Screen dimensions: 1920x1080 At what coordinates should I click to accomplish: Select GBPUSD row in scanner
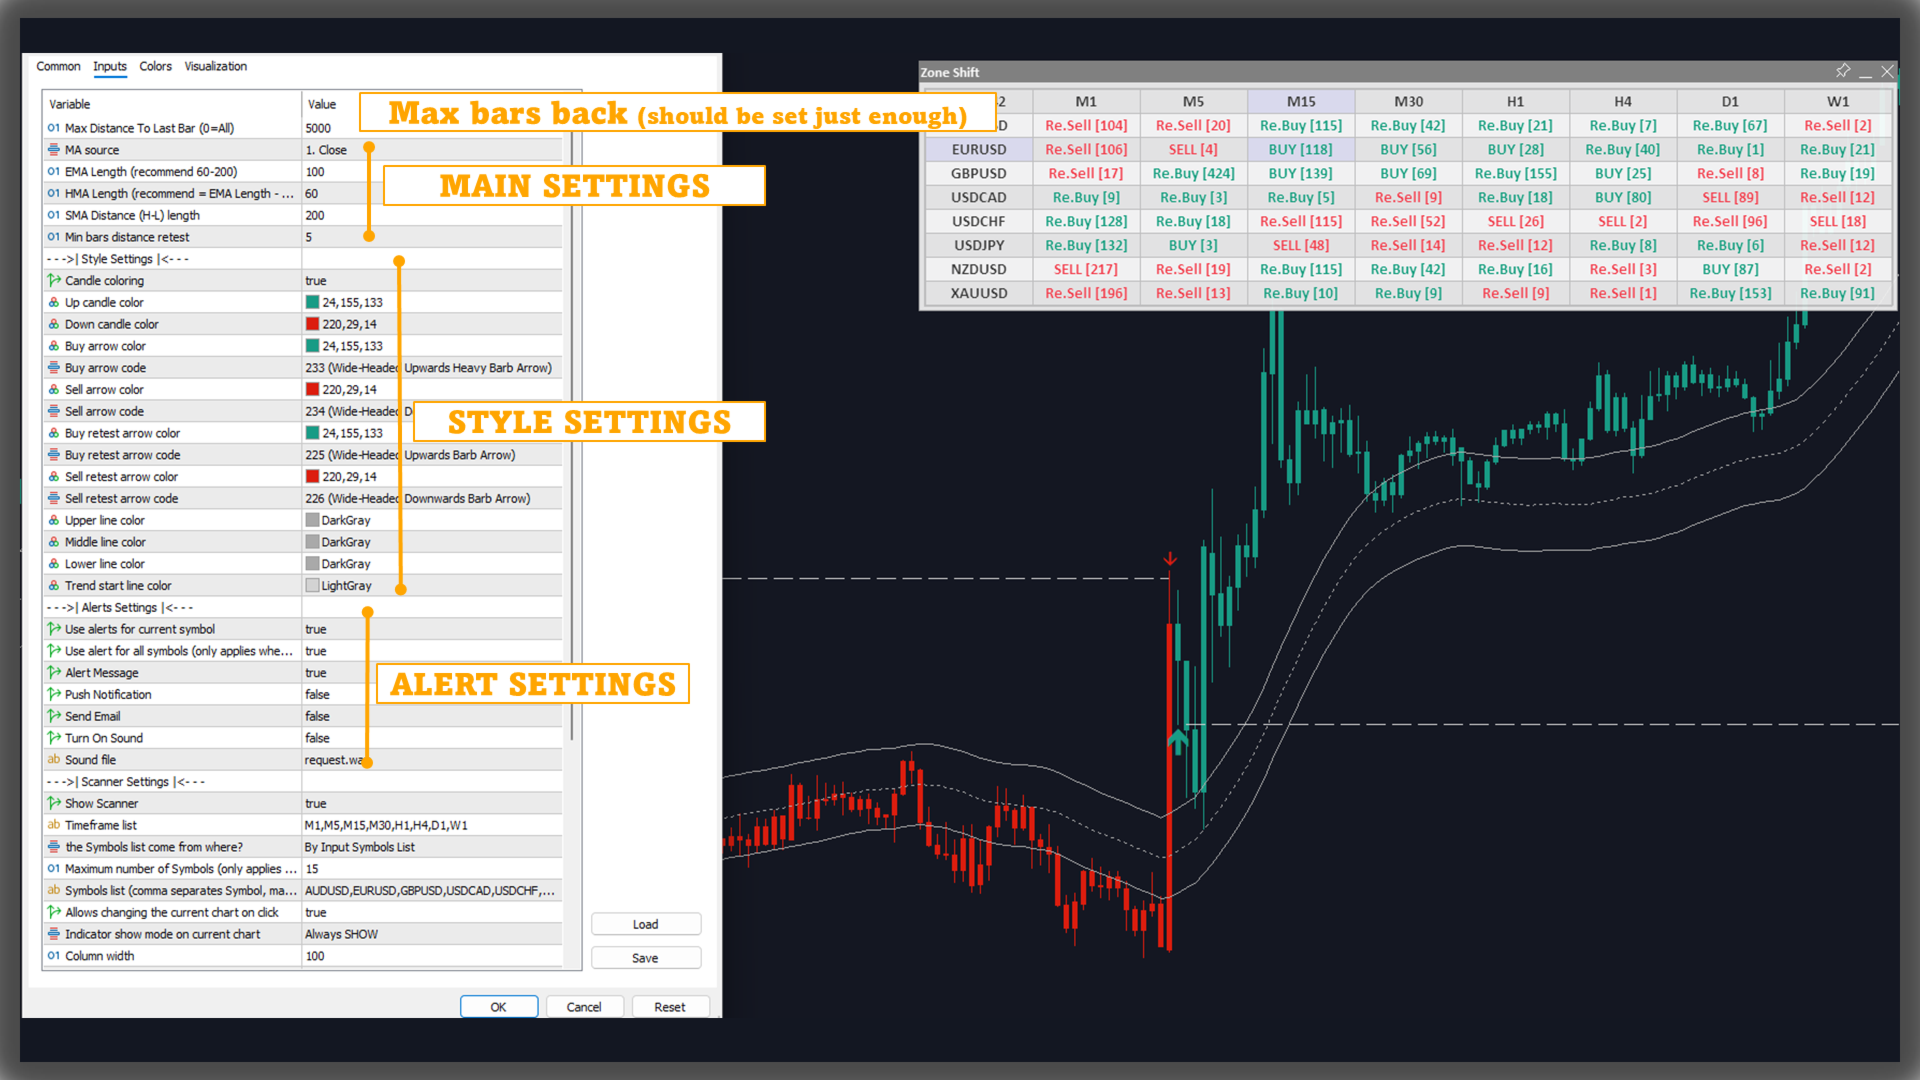click(978, 173)
